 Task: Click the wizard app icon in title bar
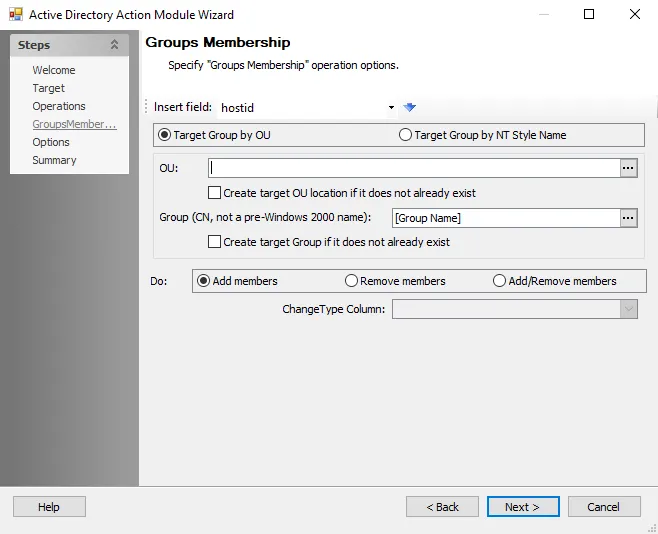click(16, 14)
